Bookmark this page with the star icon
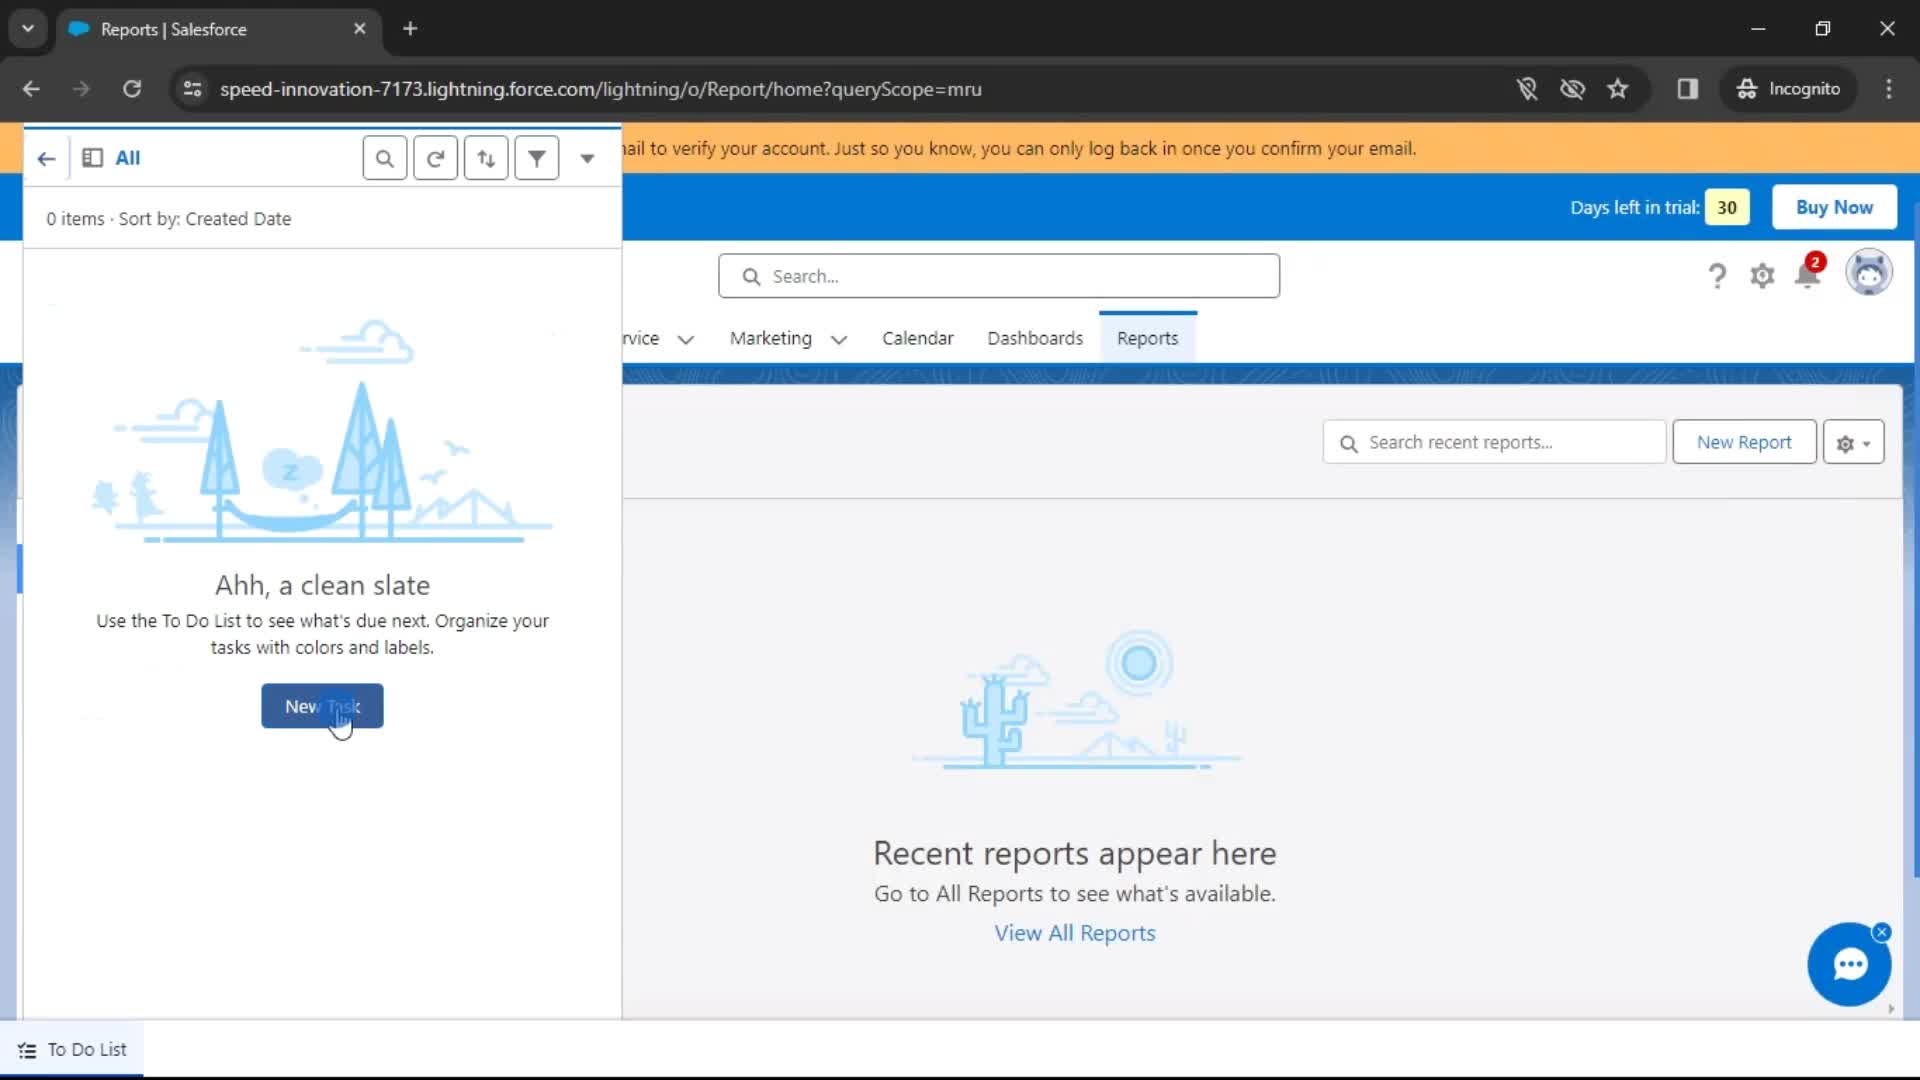The image size is (1920, 1080). click(x=1618, y=89)
